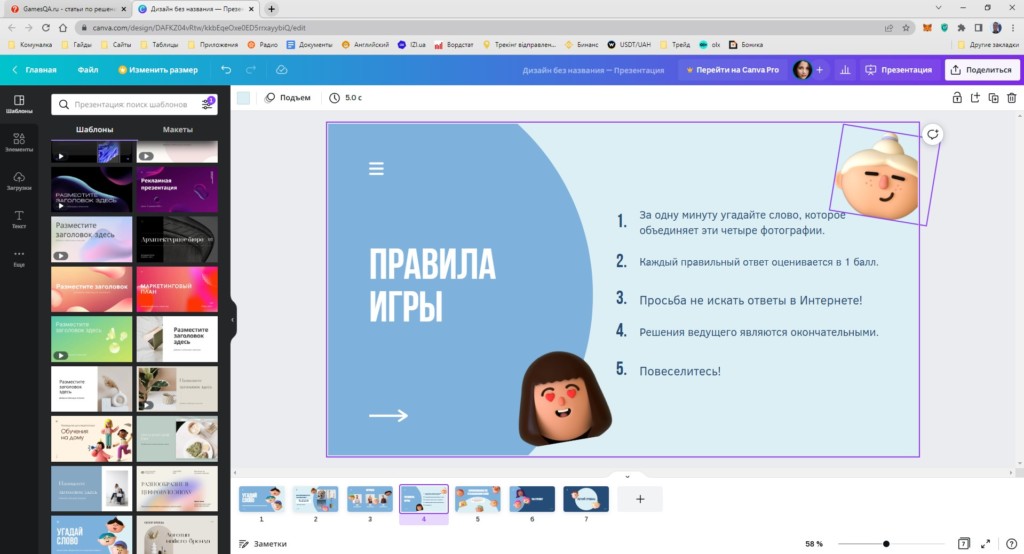Open the user avatar profile picture
The height and width of the screenshot is (554, 1024).
tap(802, 70)
